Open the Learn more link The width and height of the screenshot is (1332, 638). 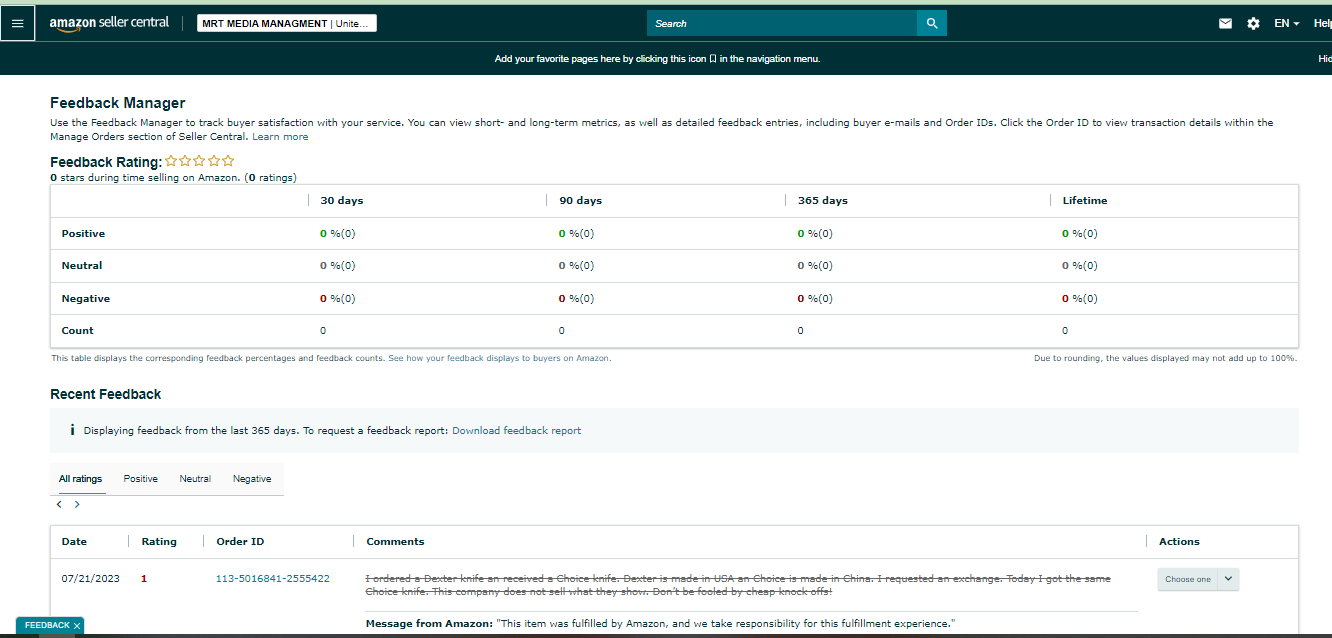click(280, 137)
